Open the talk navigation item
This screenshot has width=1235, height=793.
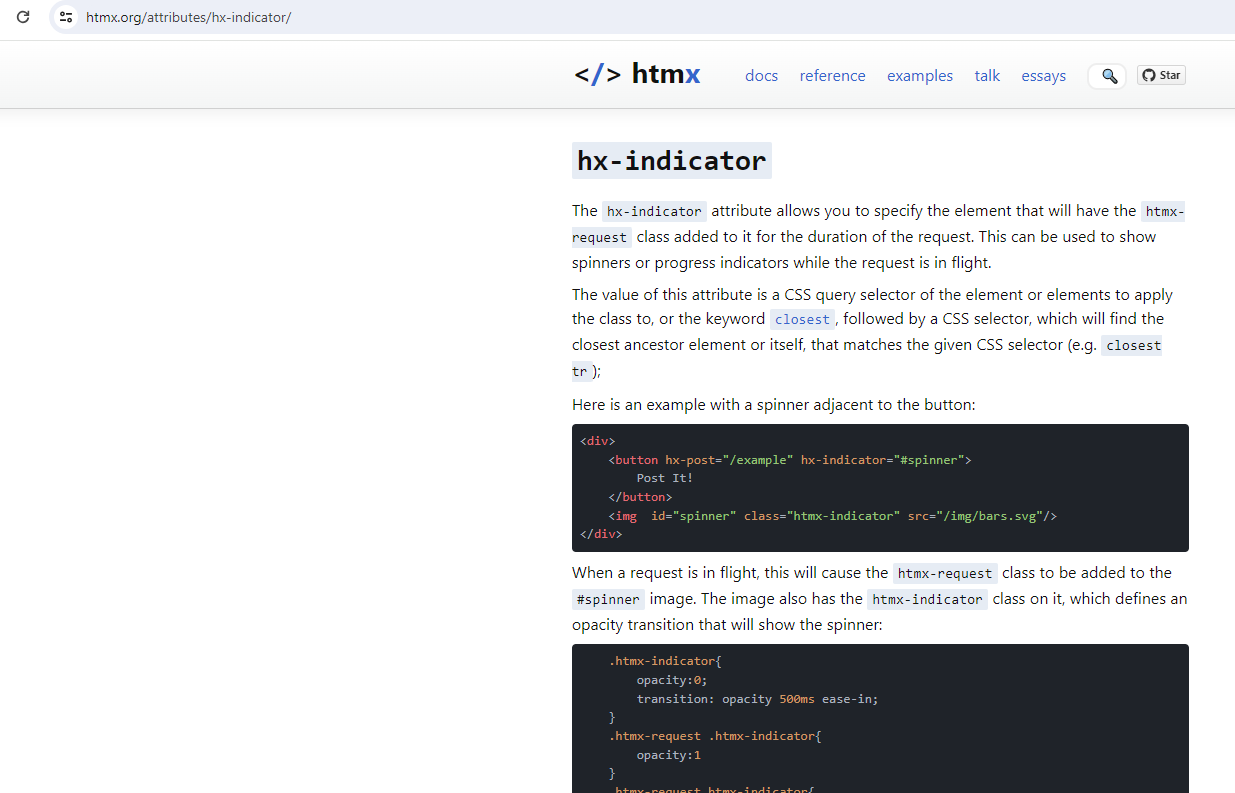coord(987,76)
